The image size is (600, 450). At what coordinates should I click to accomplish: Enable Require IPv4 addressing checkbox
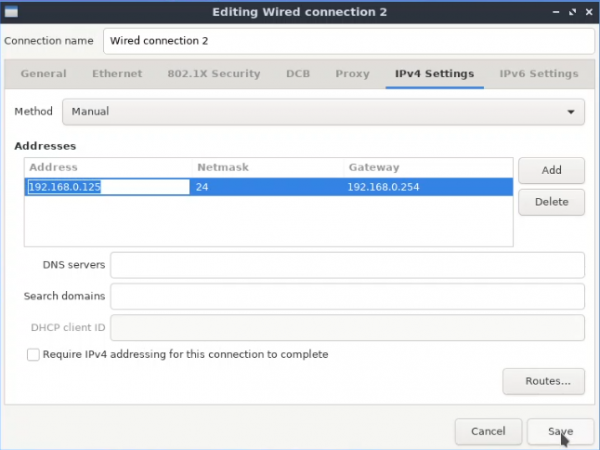point(33,354)
